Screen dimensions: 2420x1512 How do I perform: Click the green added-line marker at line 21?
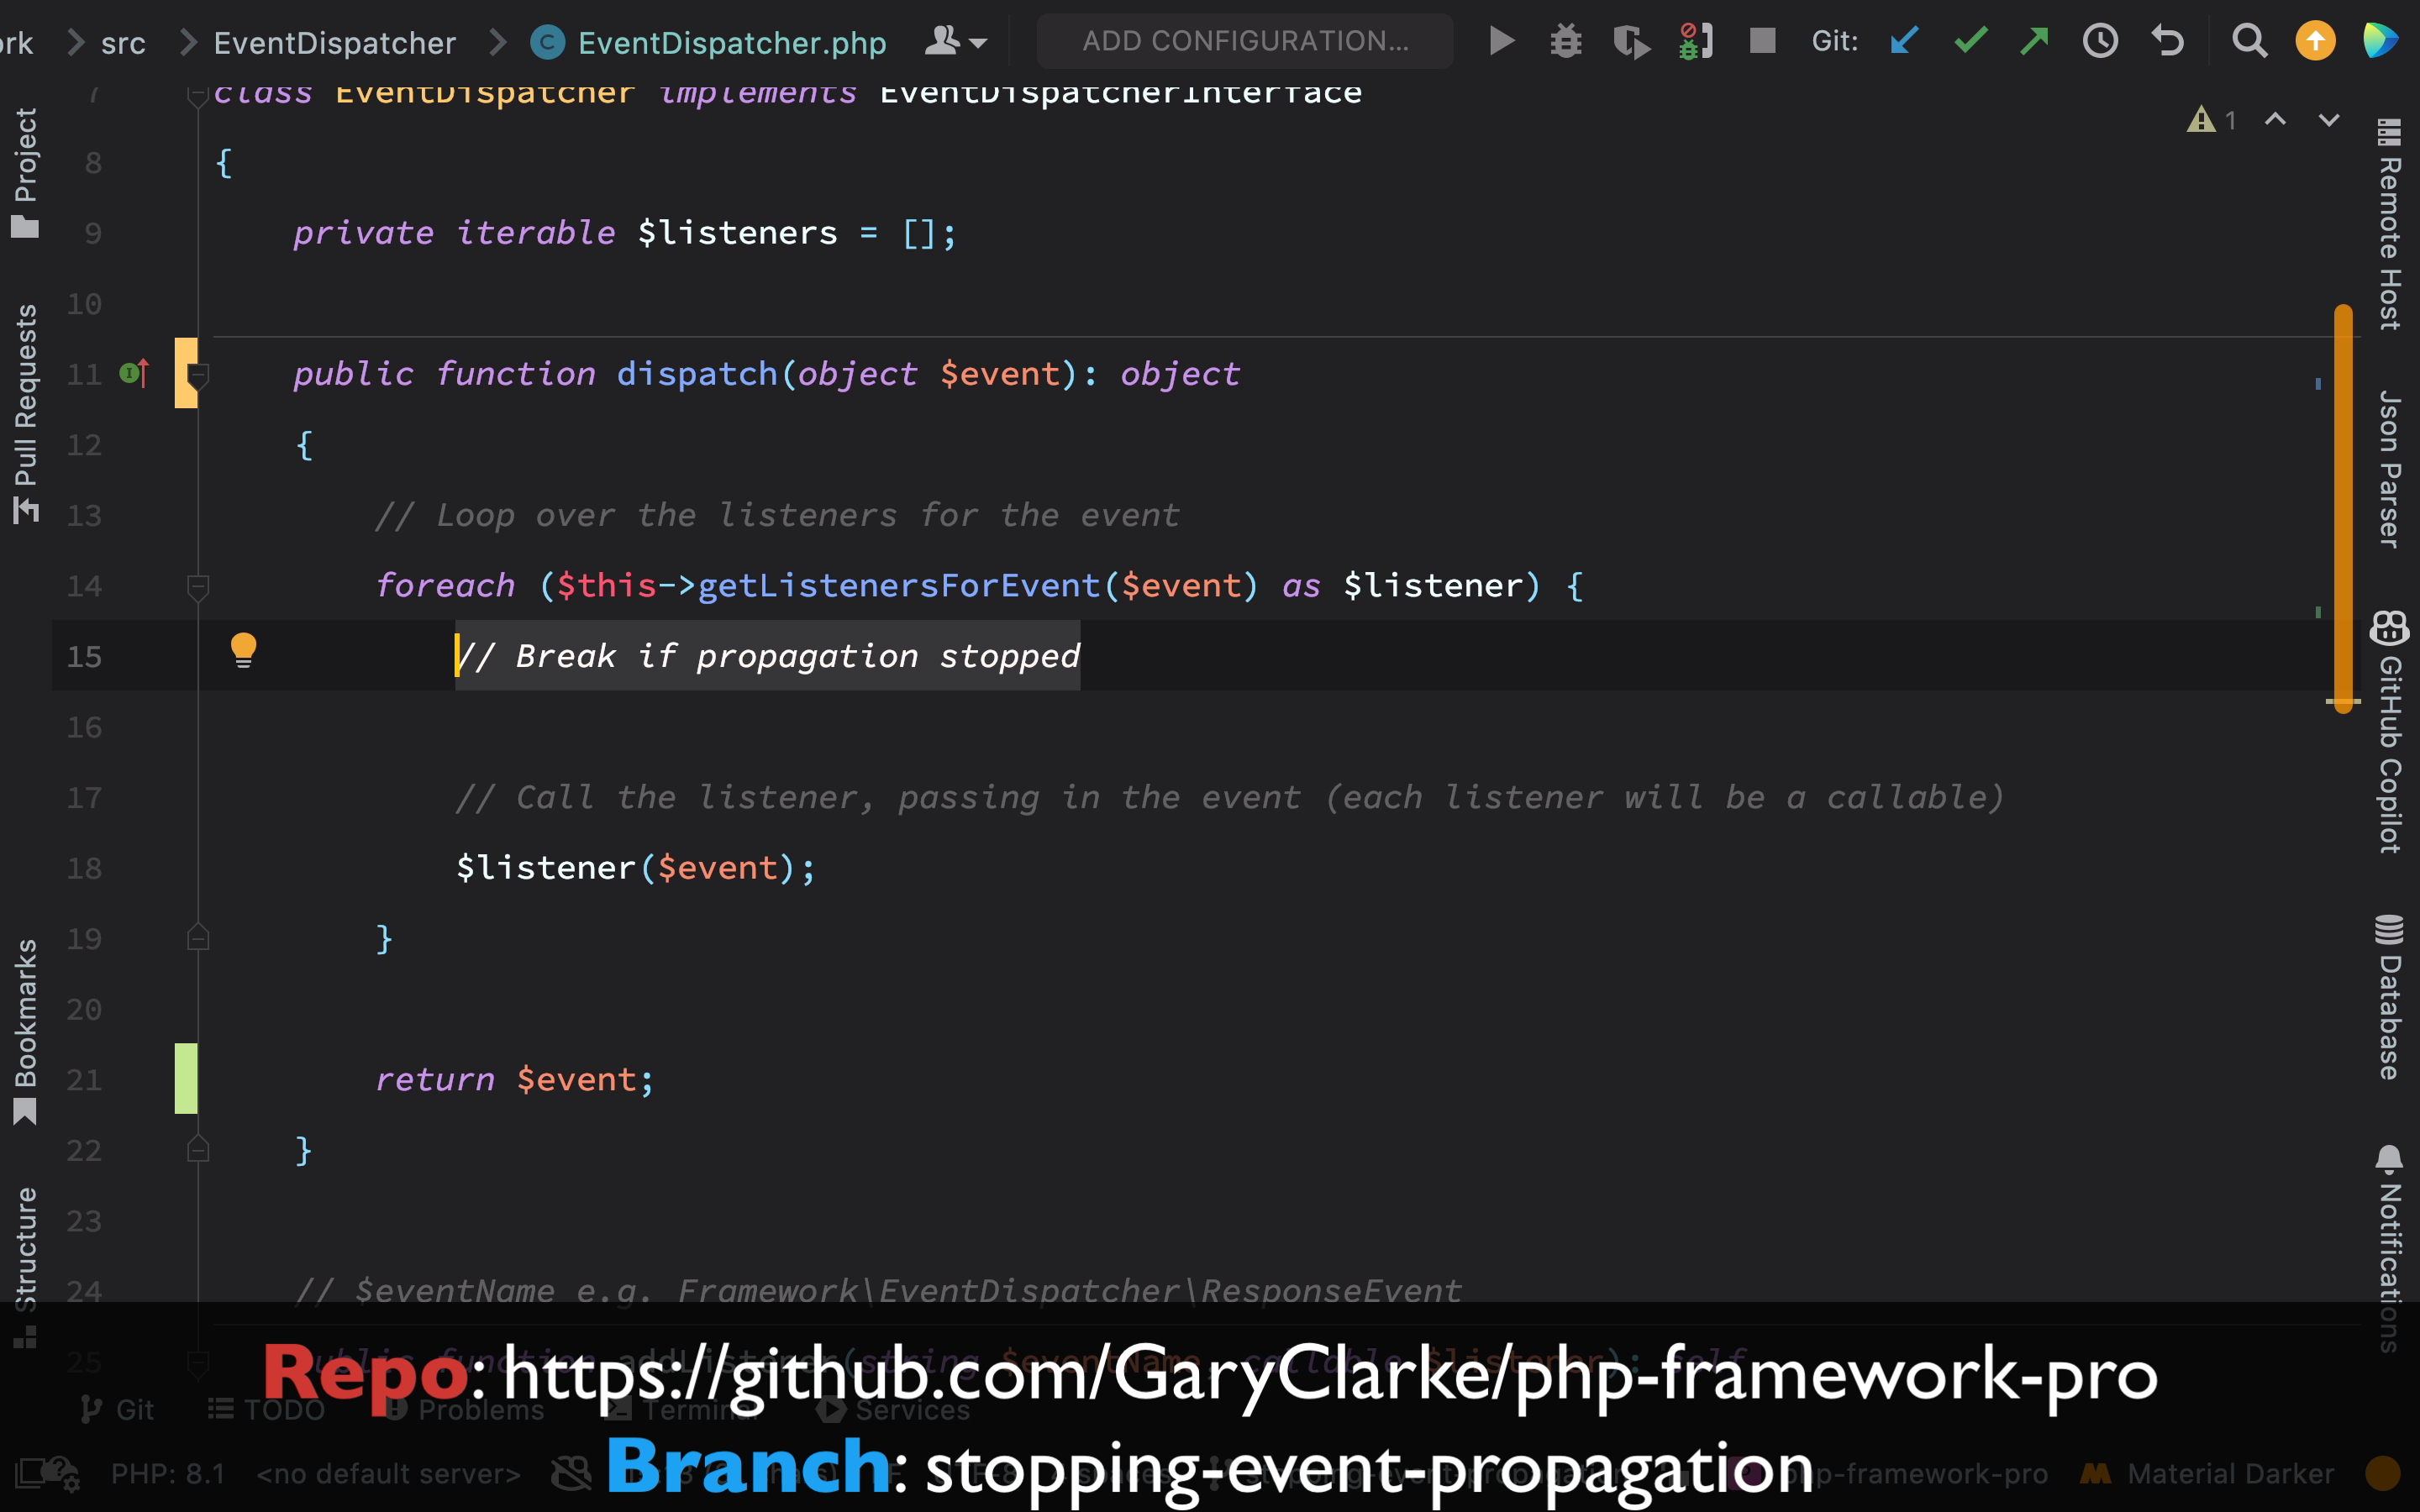point(186,1078)
